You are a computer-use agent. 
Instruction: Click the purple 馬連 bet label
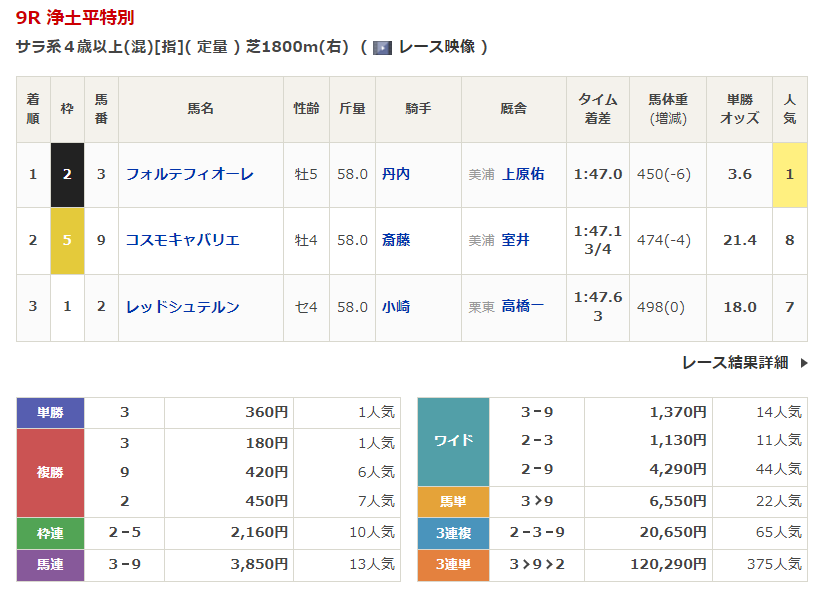[x=50, y=565]
